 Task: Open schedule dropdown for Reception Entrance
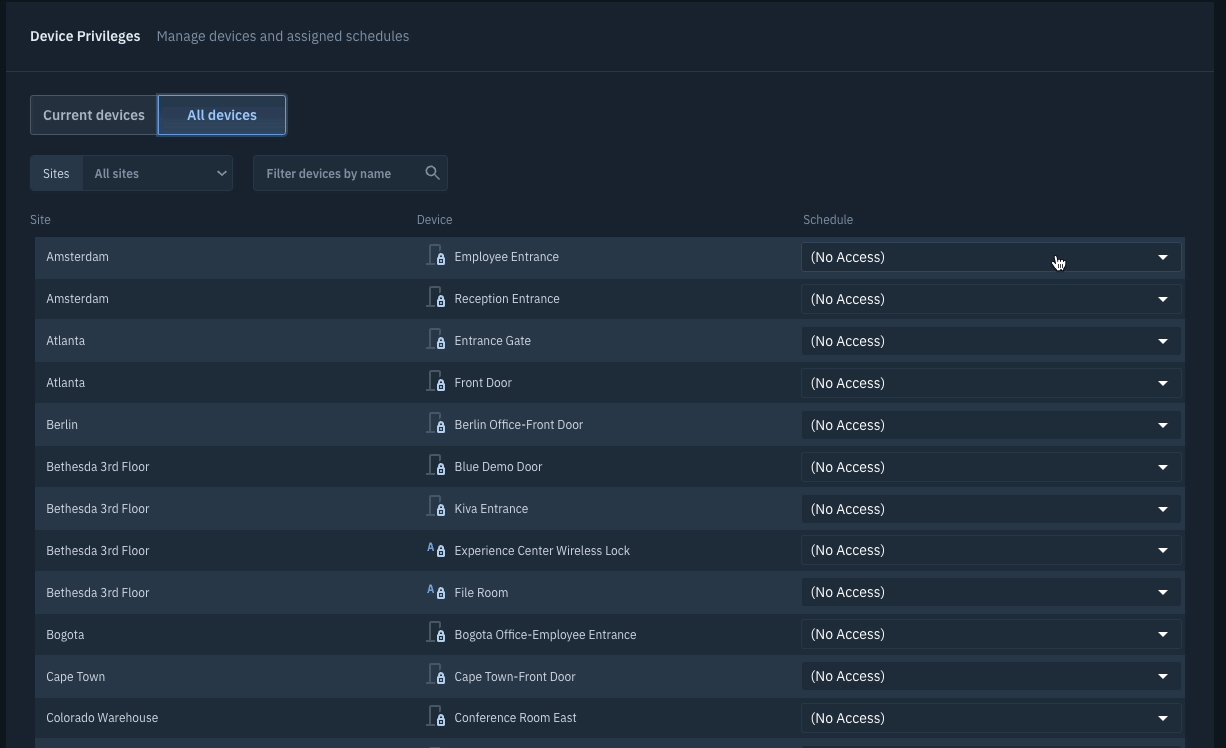click(x=991, y=299)
